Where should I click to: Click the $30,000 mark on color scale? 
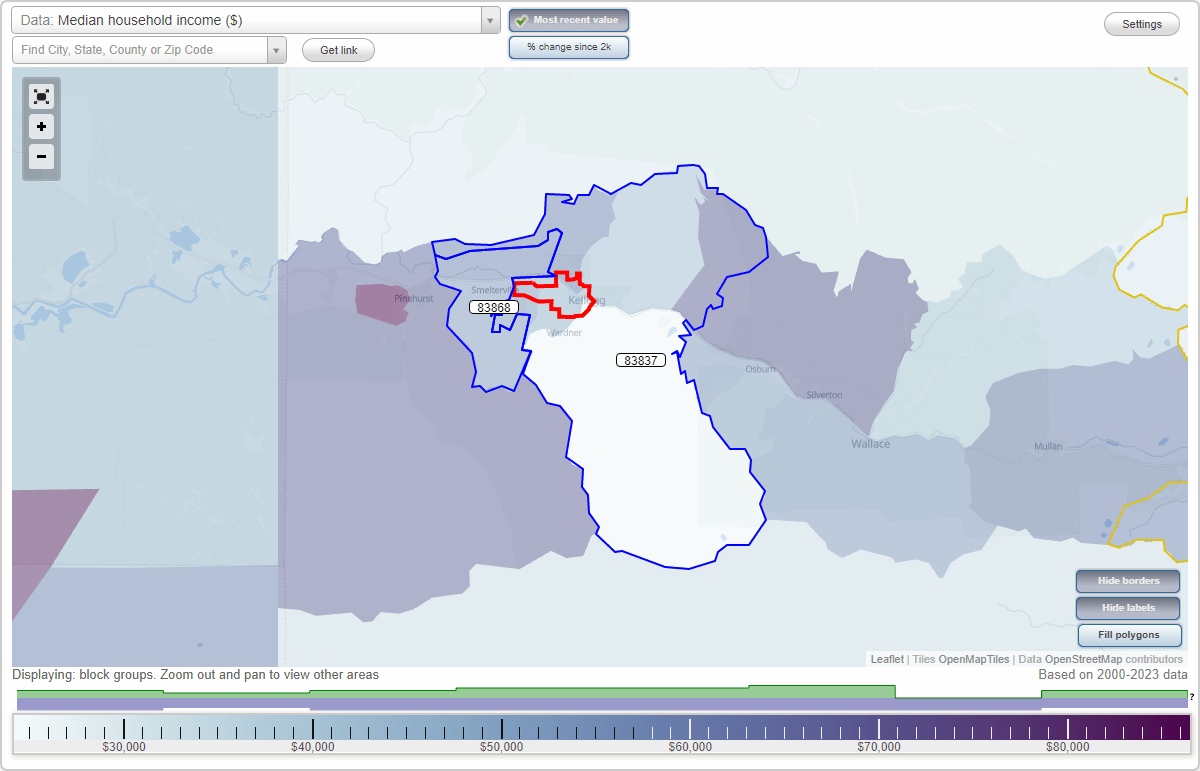click(124, 746)
